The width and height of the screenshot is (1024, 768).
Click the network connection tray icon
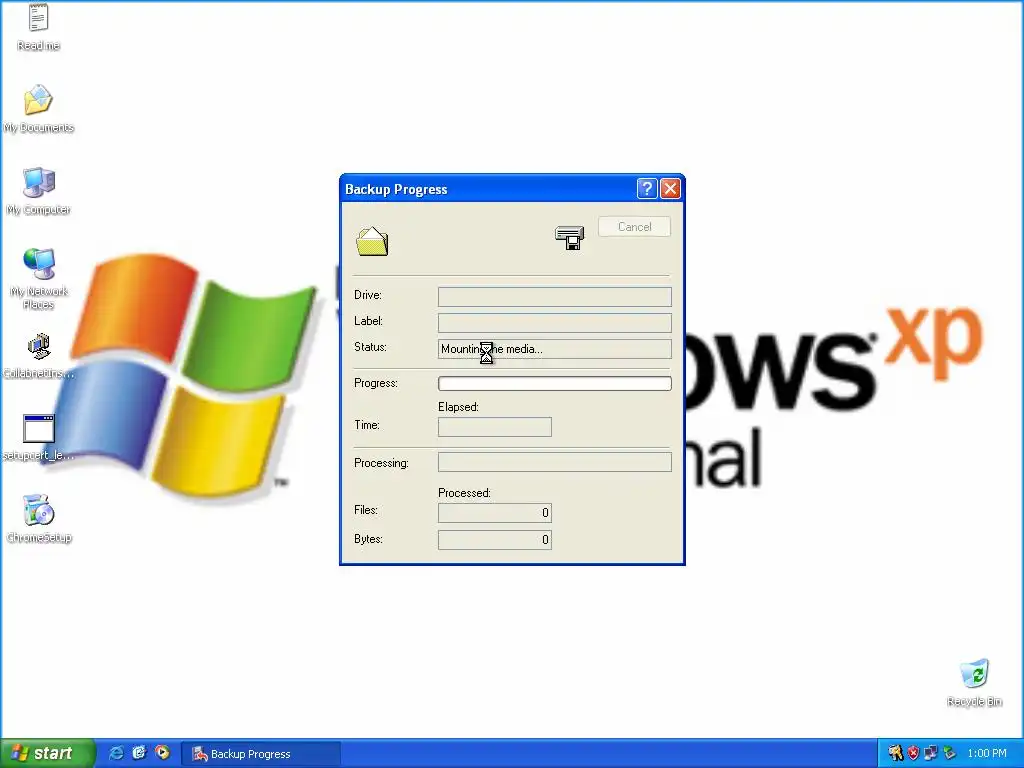(931, 753)
